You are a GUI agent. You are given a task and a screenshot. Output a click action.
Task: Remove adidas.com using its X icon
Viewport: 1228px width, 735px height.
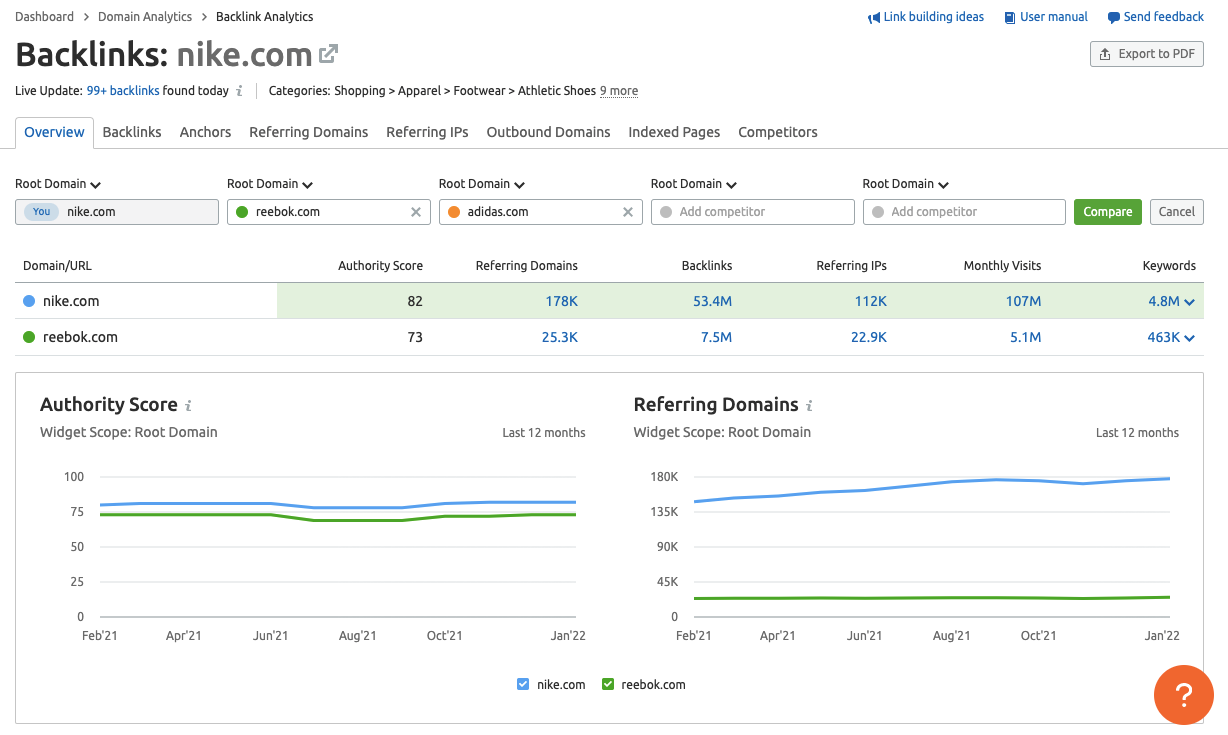click(628, 212)
